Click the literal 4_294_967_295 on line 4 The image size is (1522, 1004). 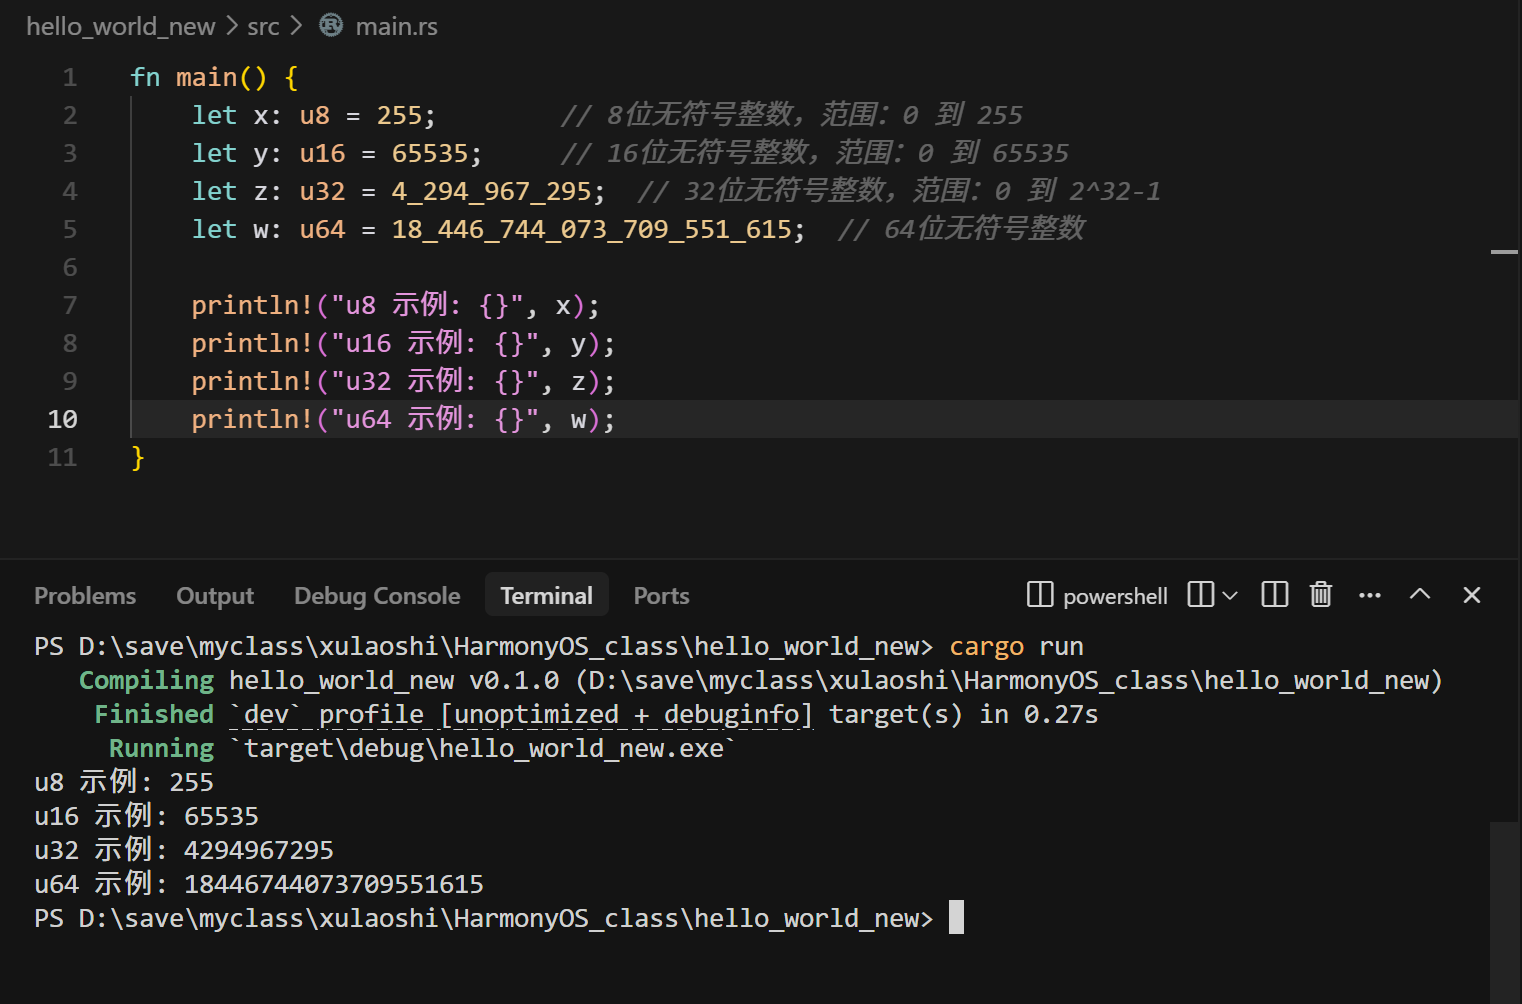point(491,191)
